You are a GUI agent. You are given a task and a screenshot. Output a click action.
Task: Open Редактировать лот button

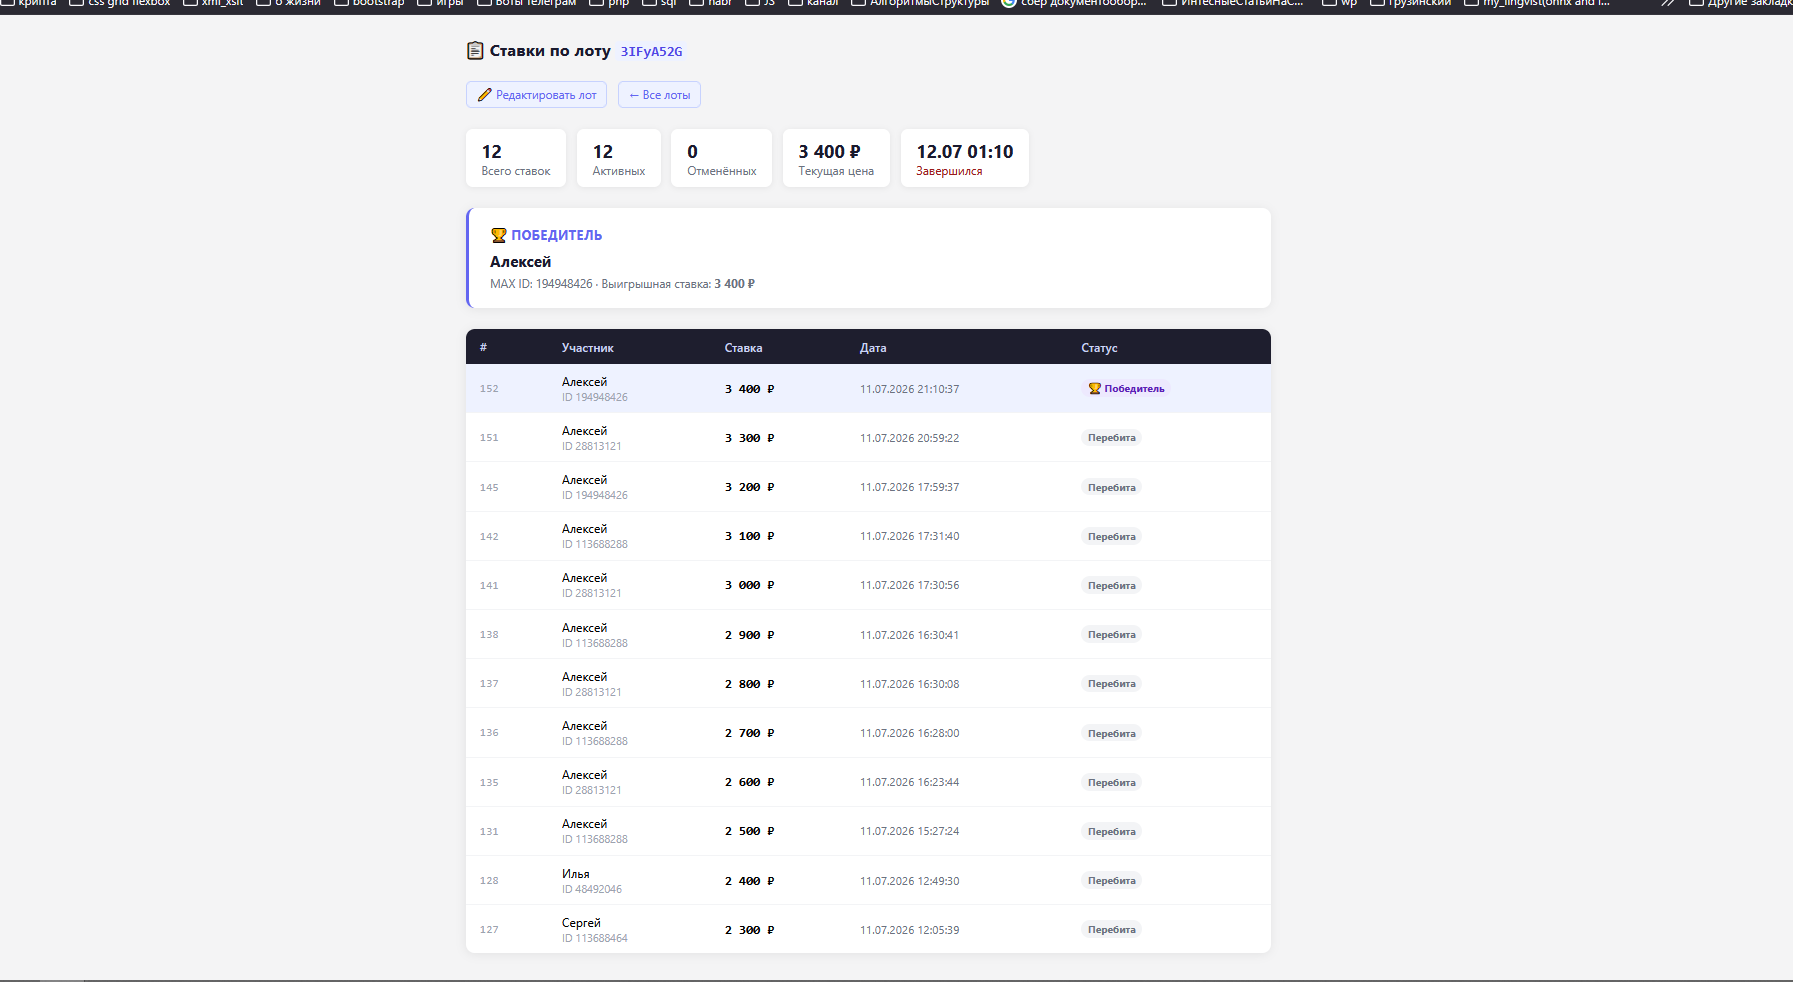coord(536,95)
